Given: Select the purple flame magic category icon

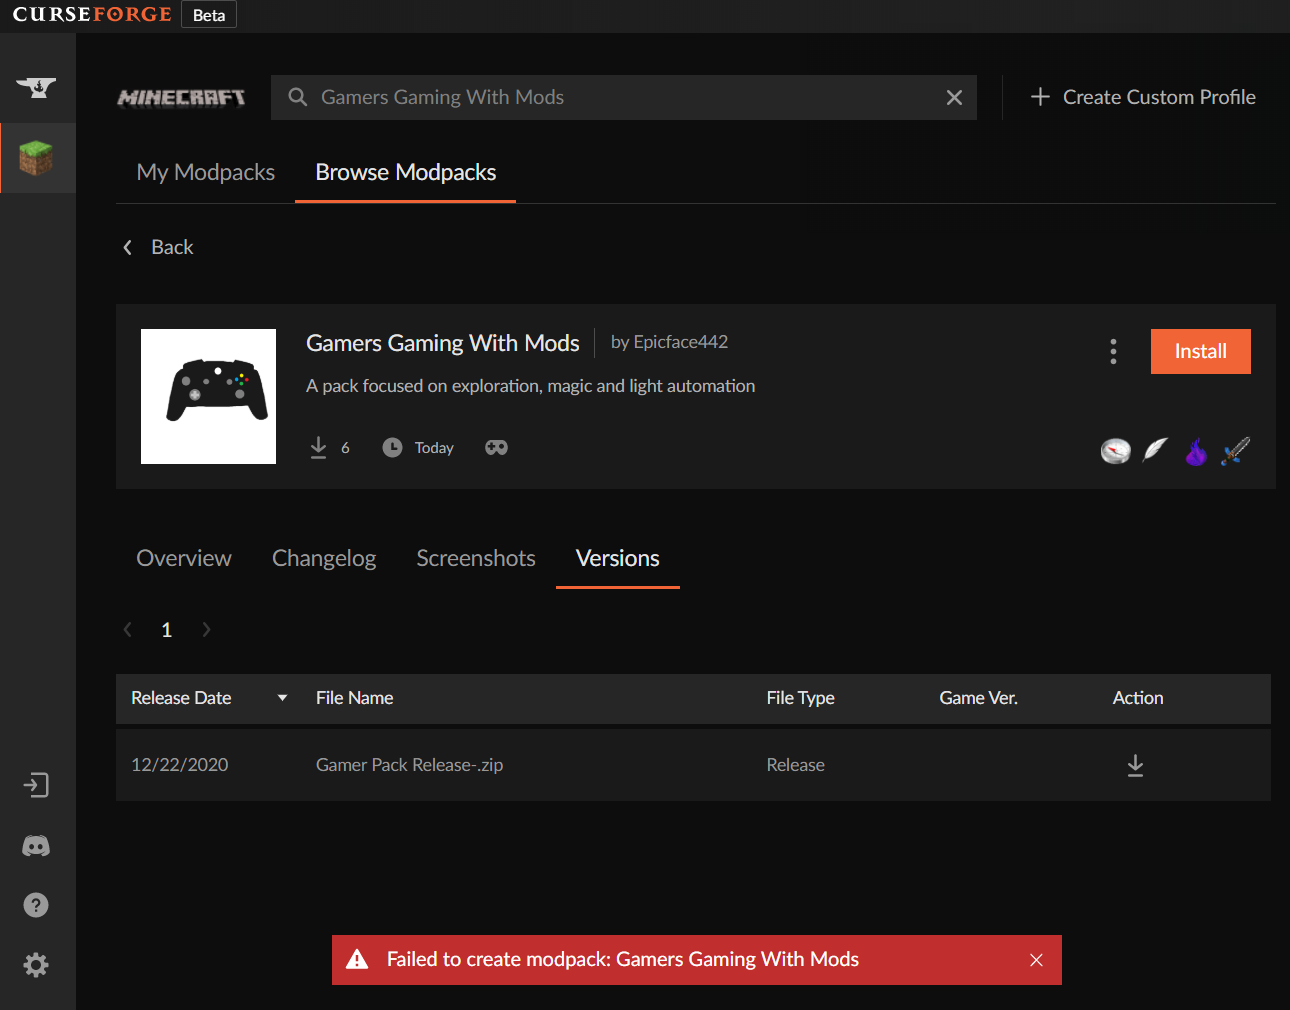Looking at the screenshot, I should point(1196,452).
